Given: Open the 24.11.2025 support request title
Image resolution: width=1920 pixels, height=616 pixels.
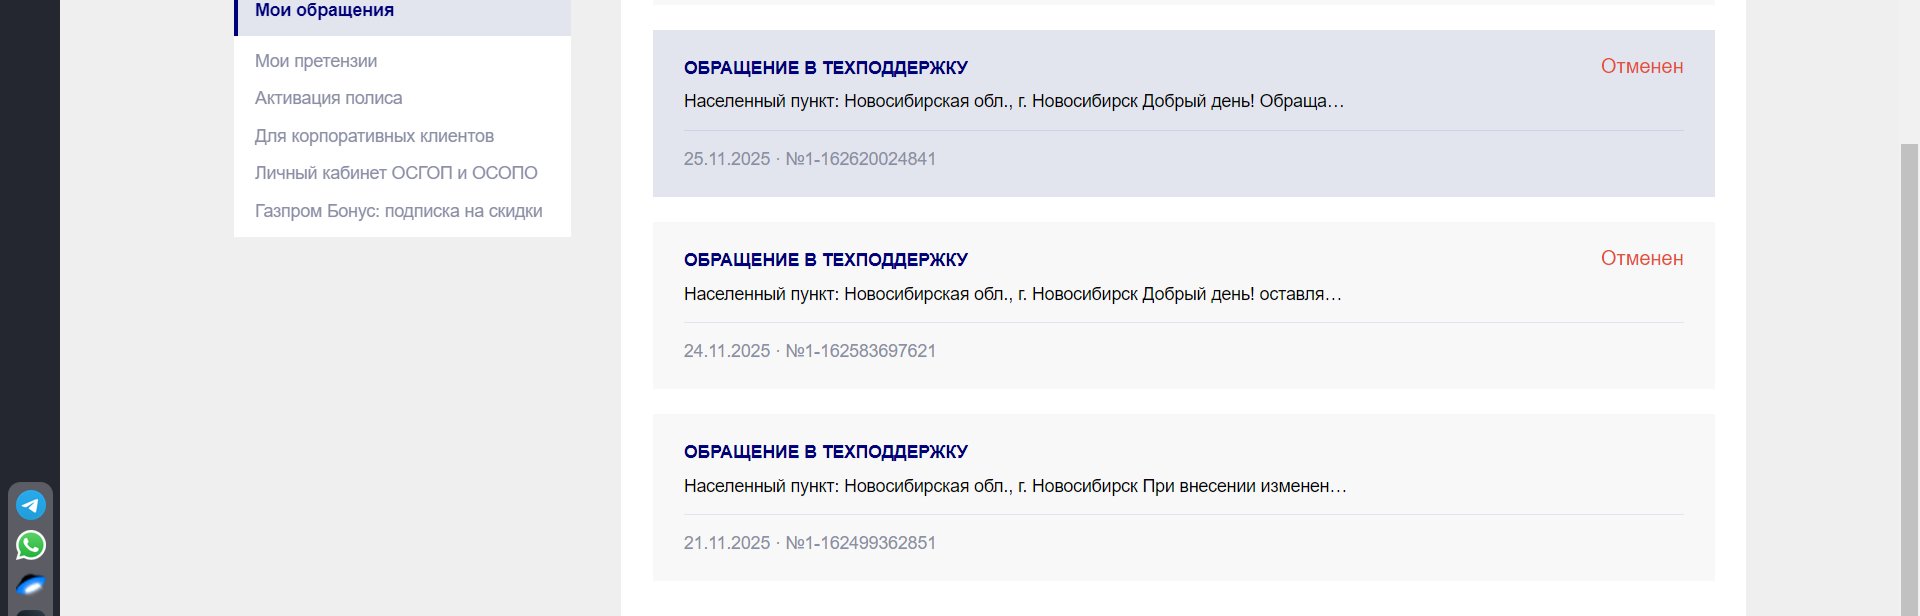Looking at the screenshot, I should (826, 260).
